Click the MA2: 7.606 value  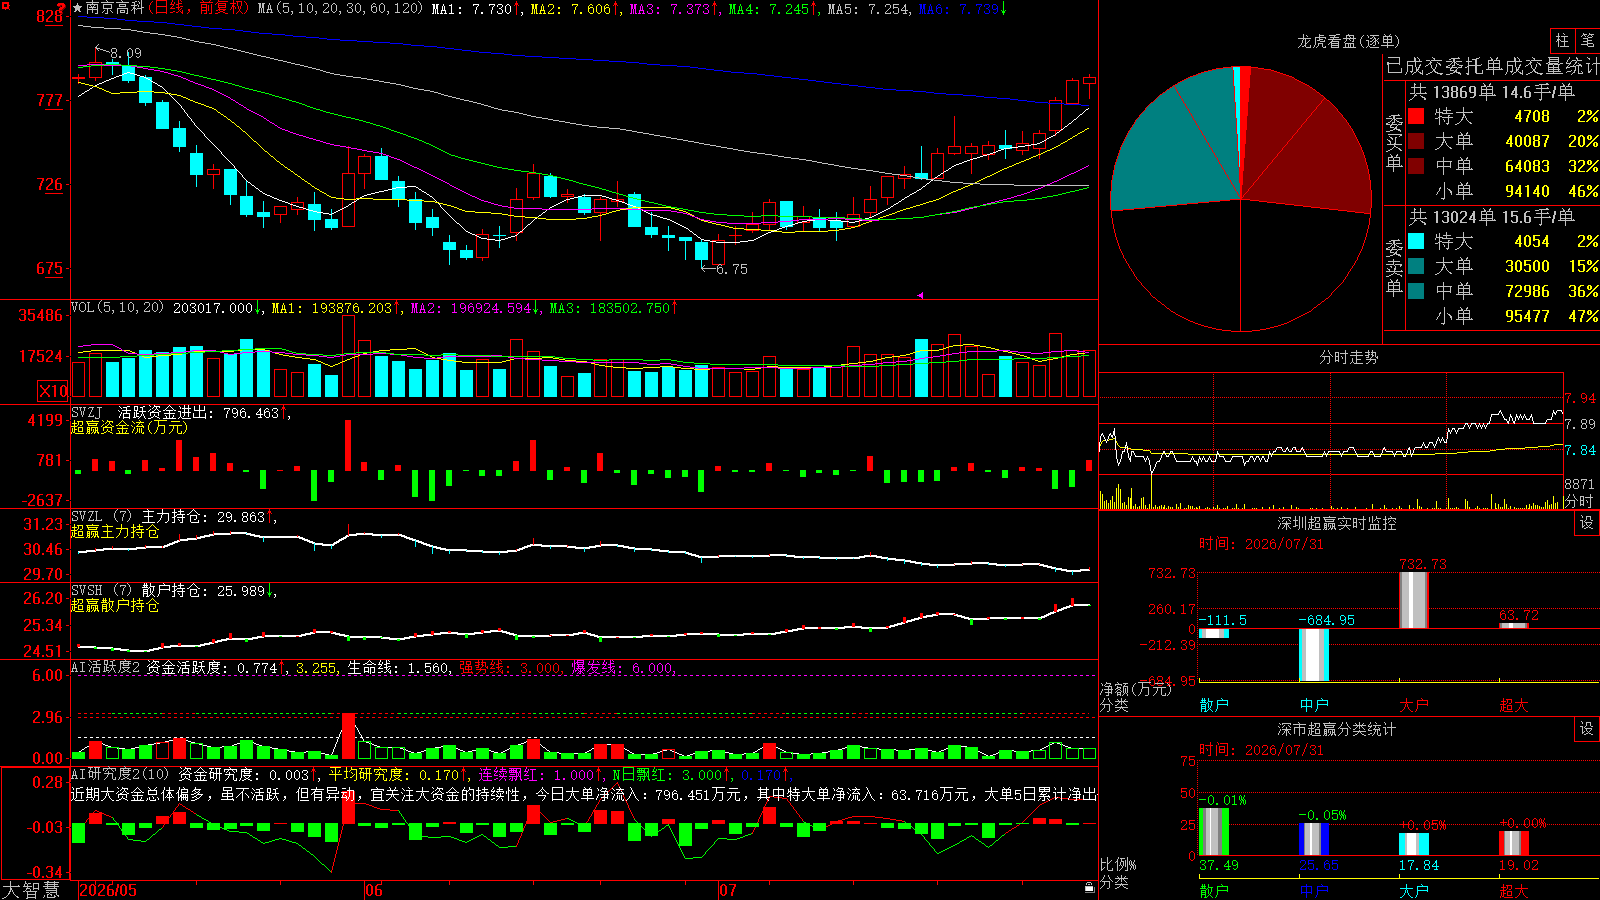click(575, 8)
